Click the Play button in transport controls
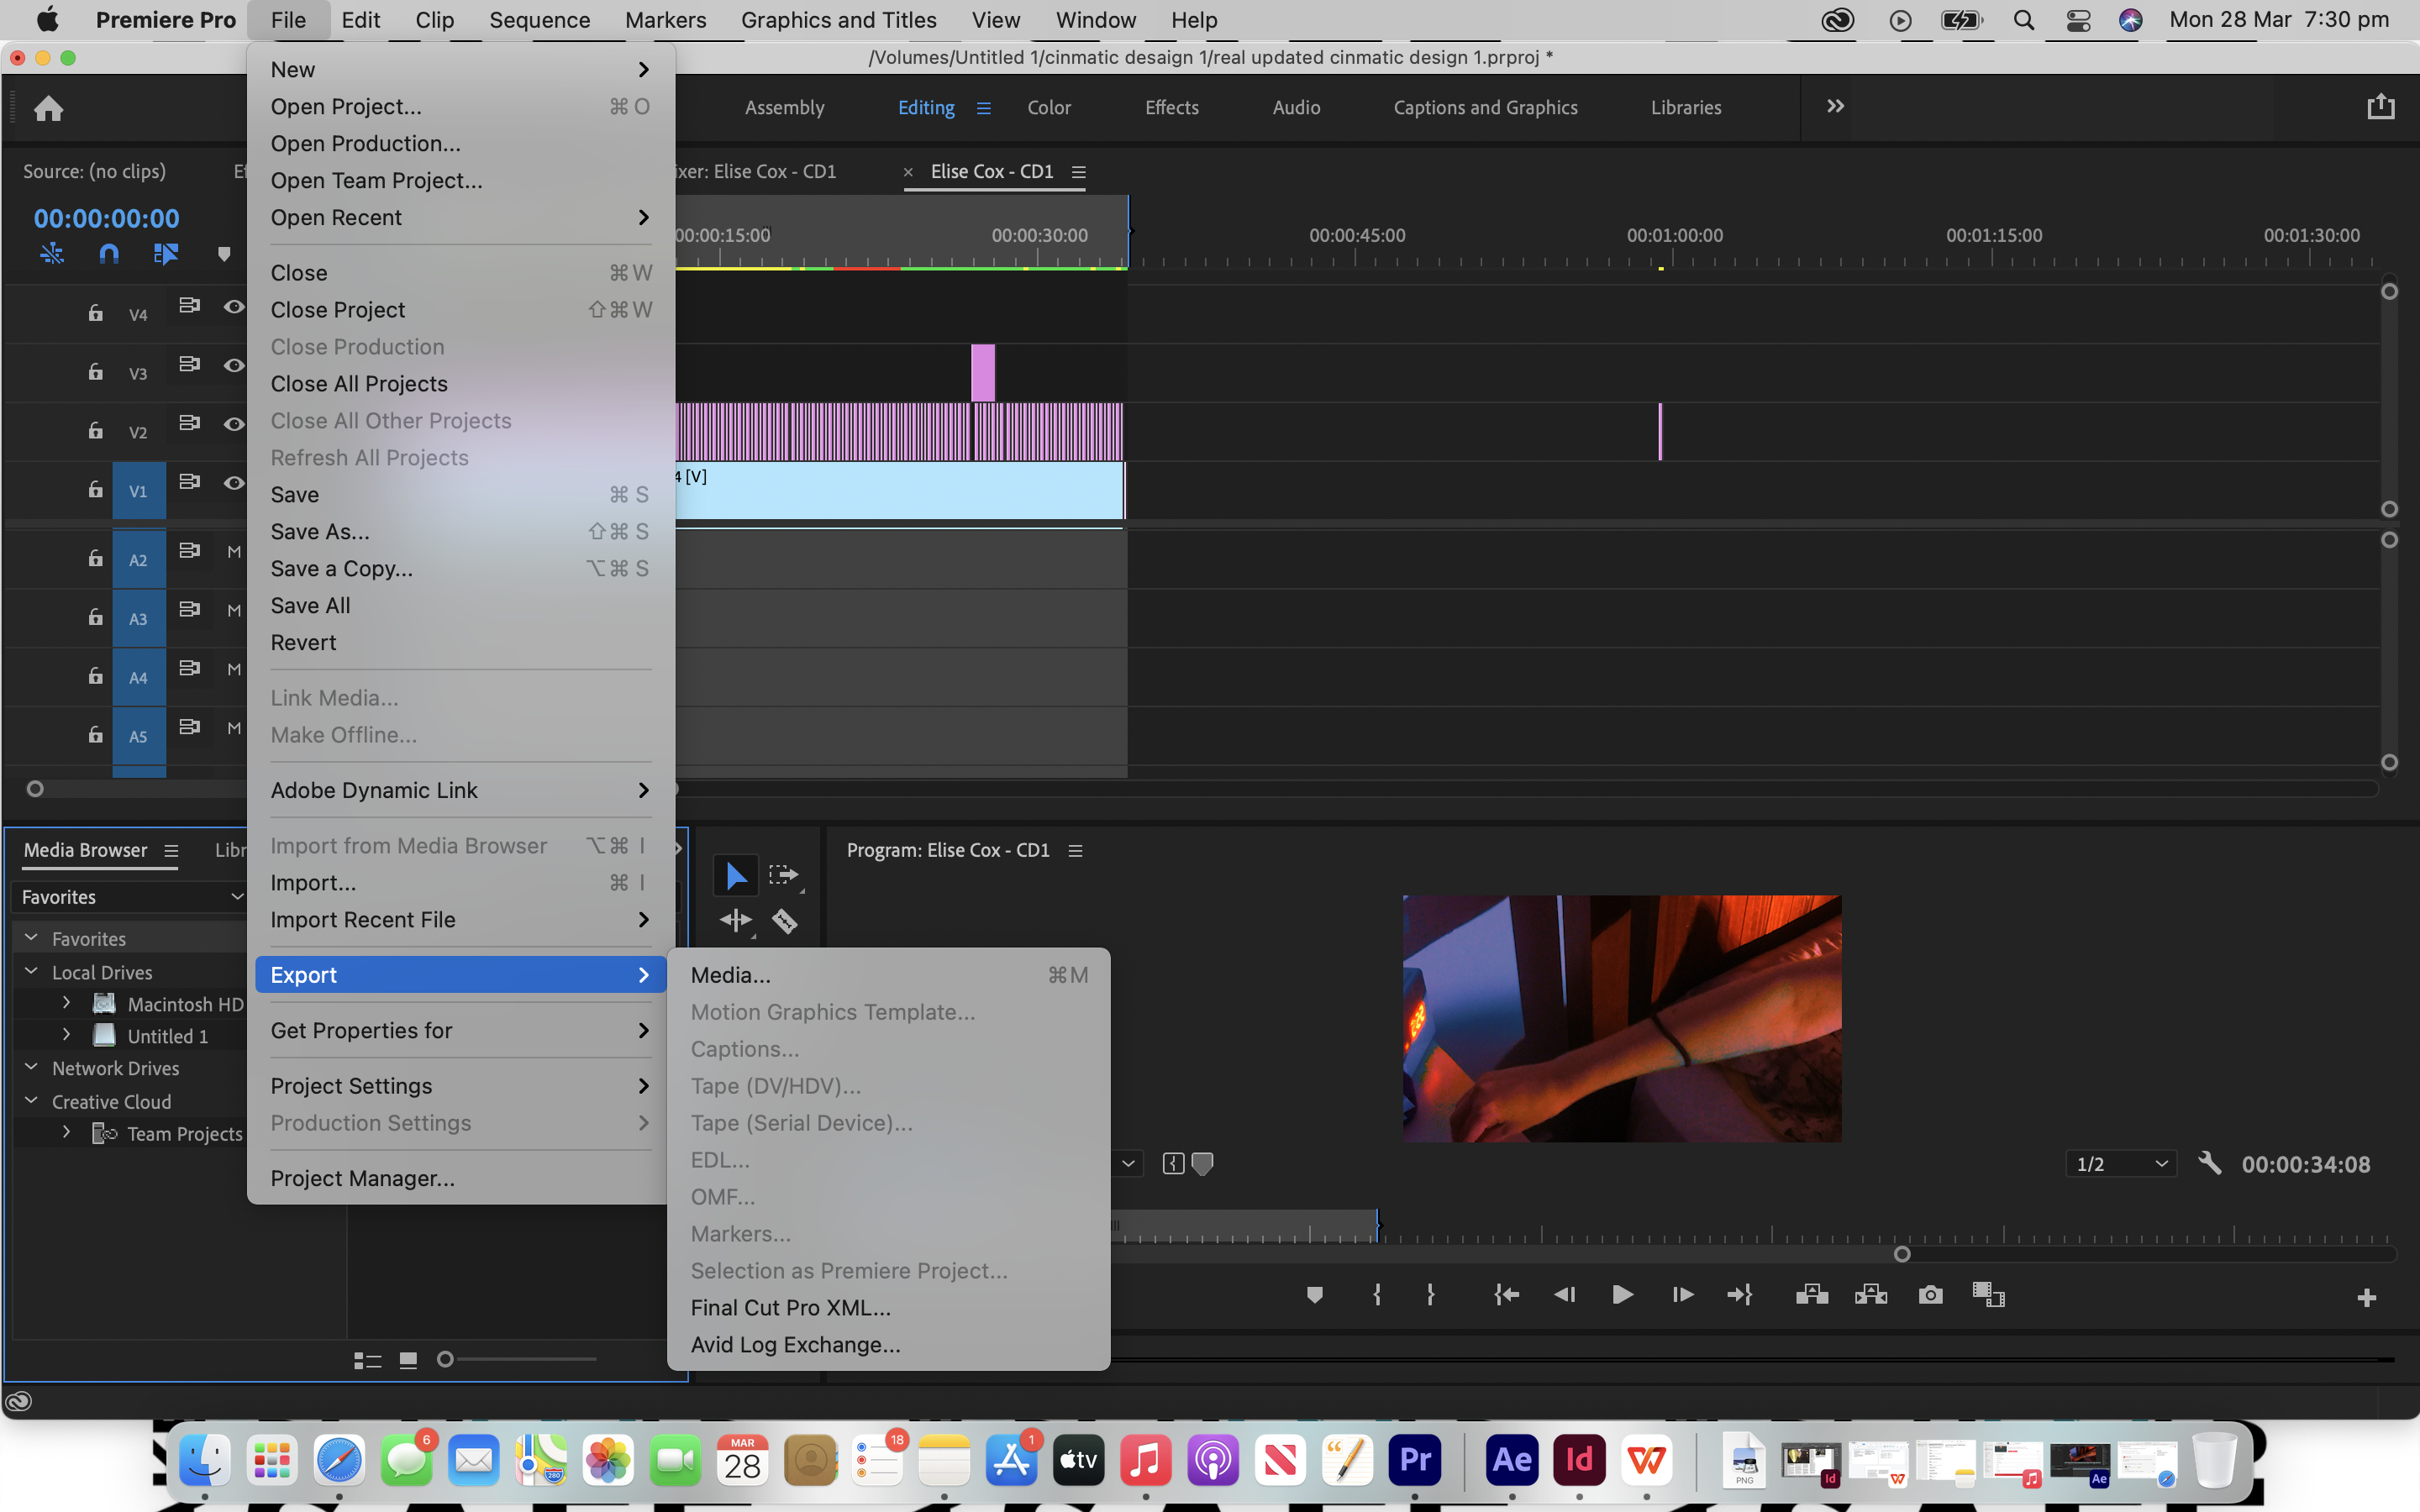 (x=1620, y=1294)
